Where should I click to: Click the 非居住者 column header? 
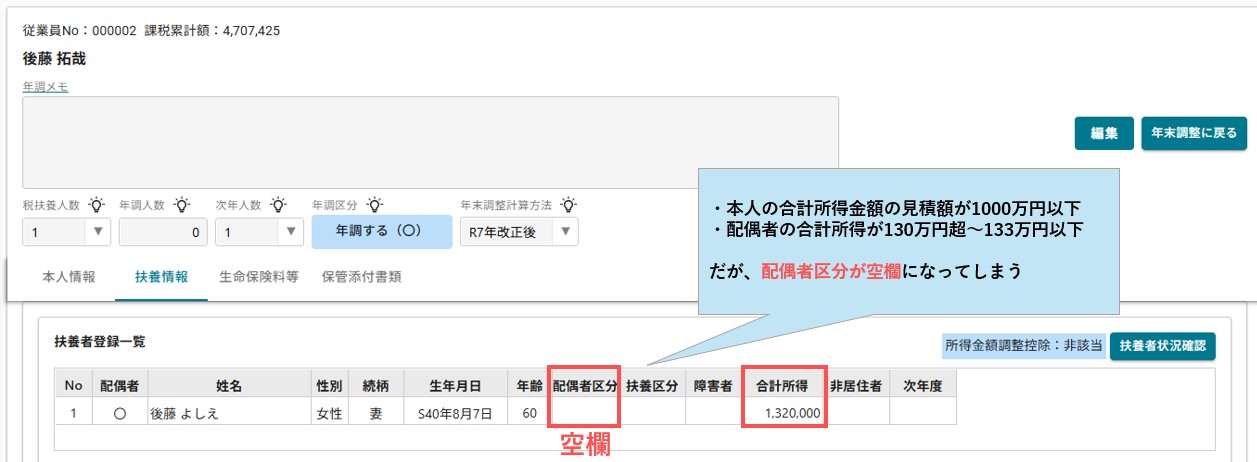tap(855, 384)
